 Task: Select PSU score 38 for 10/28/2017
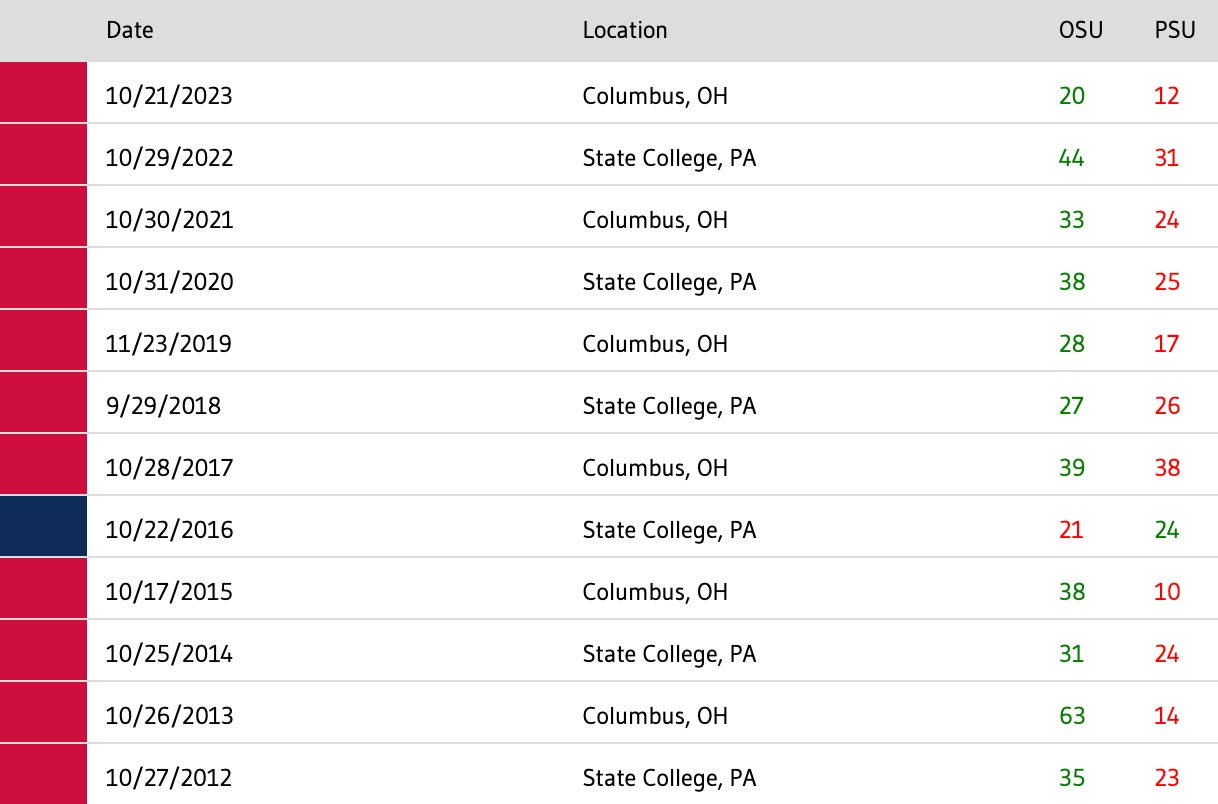point(1166,468)
